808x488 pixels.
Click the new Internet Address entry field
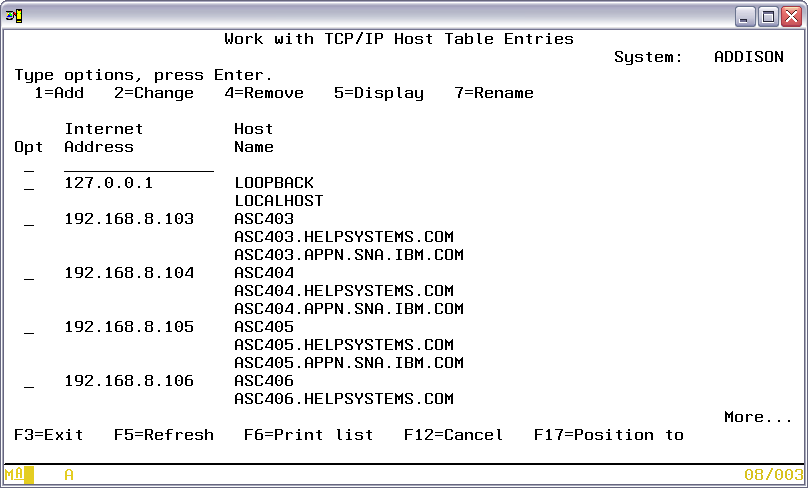pos(138,165)
